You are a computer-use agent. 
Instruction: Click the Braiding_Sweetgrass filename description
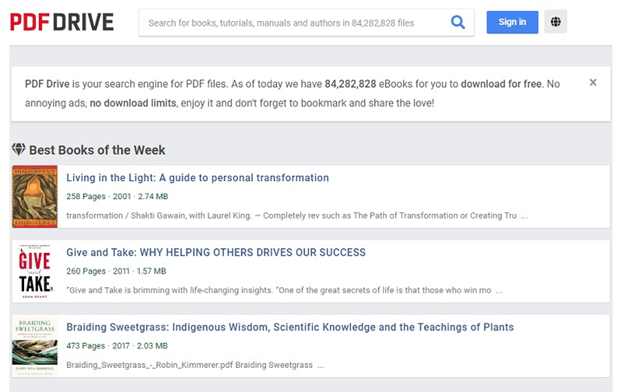(195, 365)
